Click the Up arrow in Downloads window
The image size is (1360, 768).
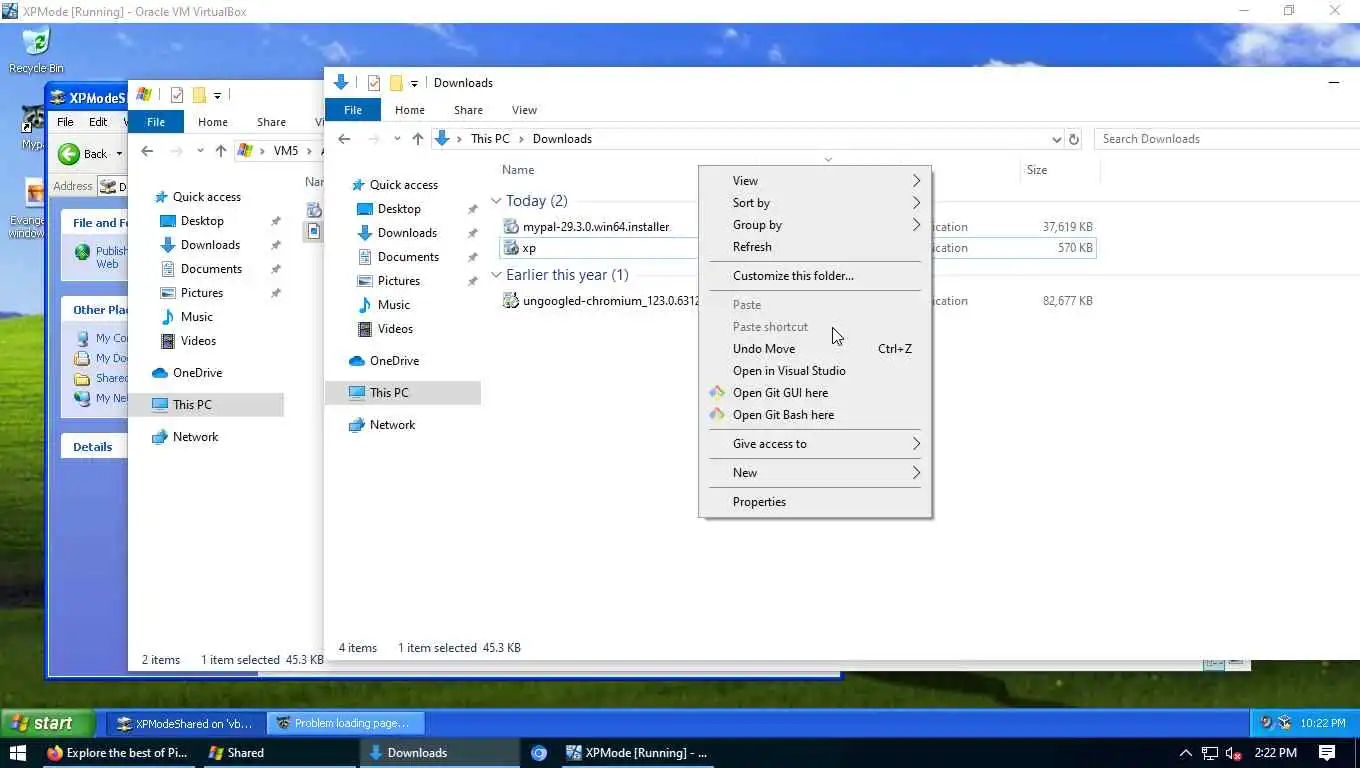click(x=418, y=139)
